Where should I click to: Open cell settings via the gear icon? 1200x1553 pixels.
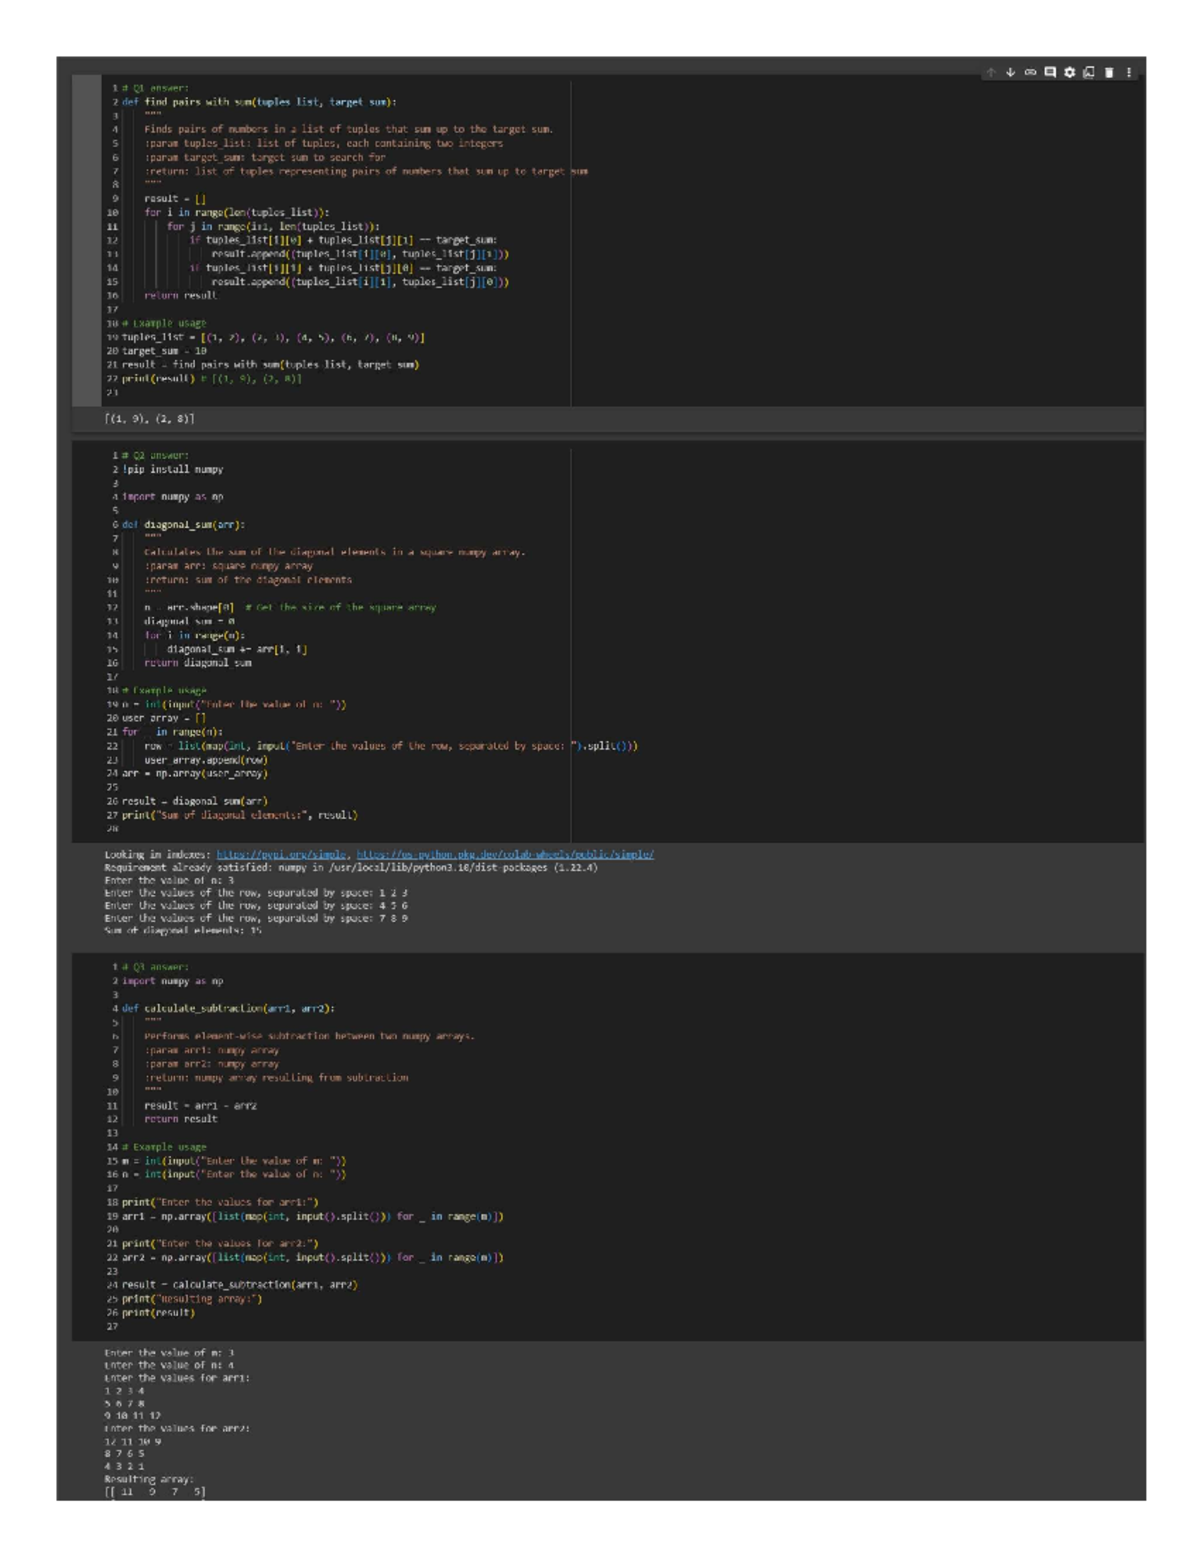click(x=1069, y=72)
